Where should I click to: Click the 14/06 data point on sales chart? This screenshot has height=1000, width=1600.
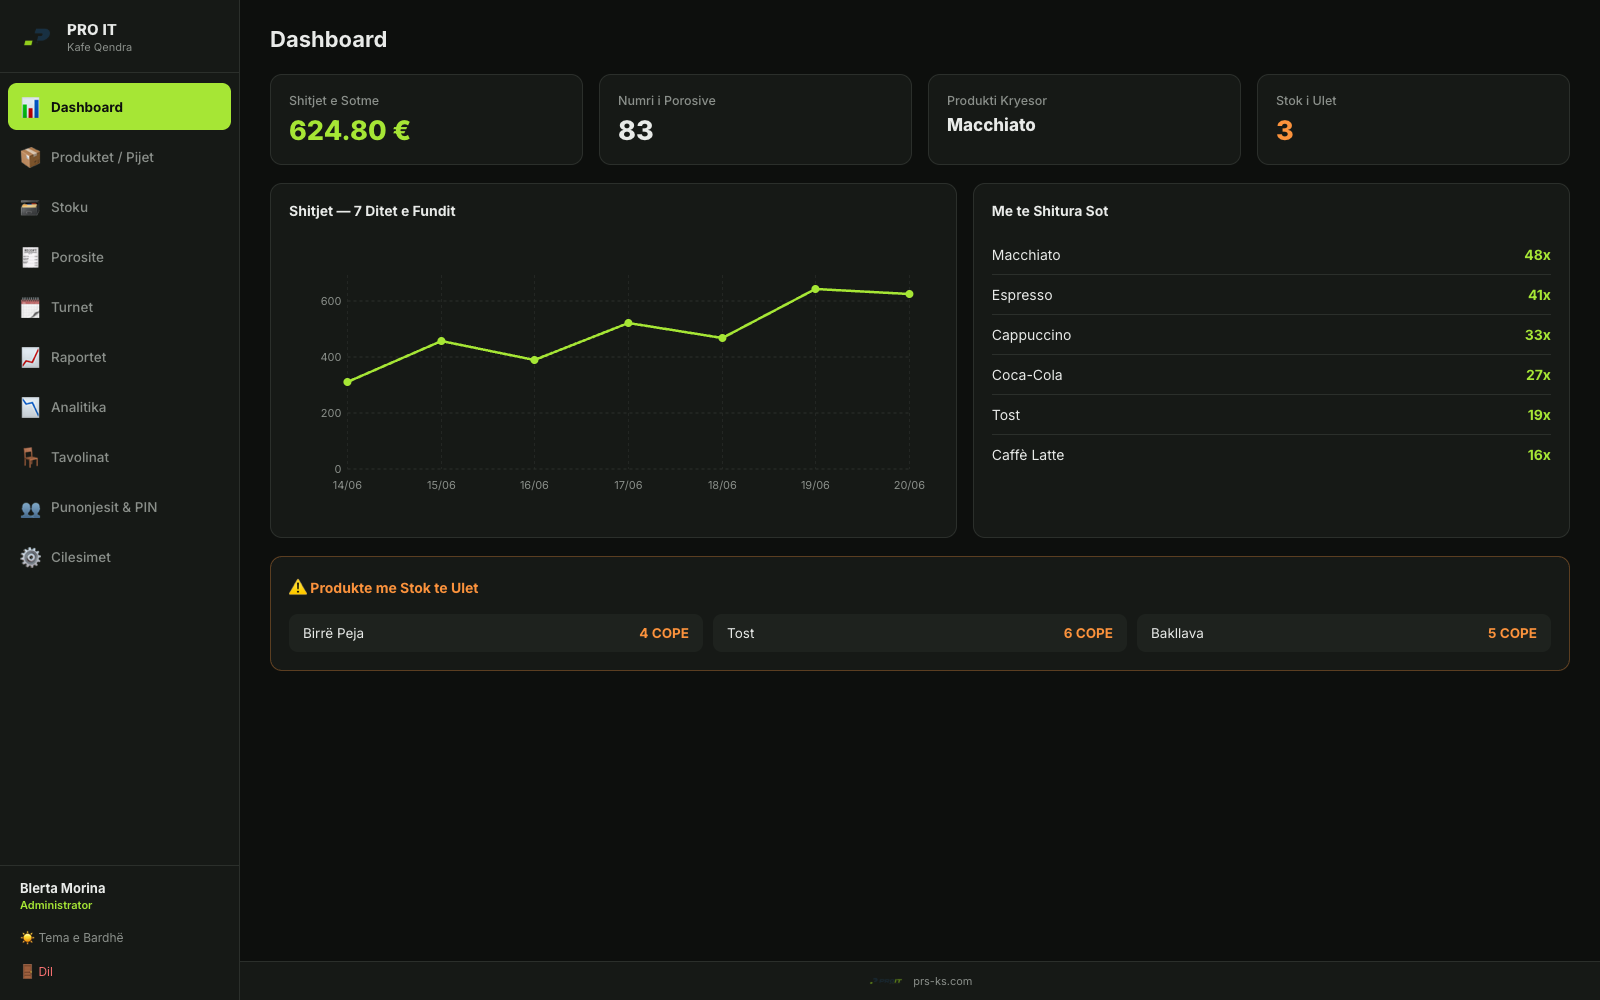coord(347,382)
